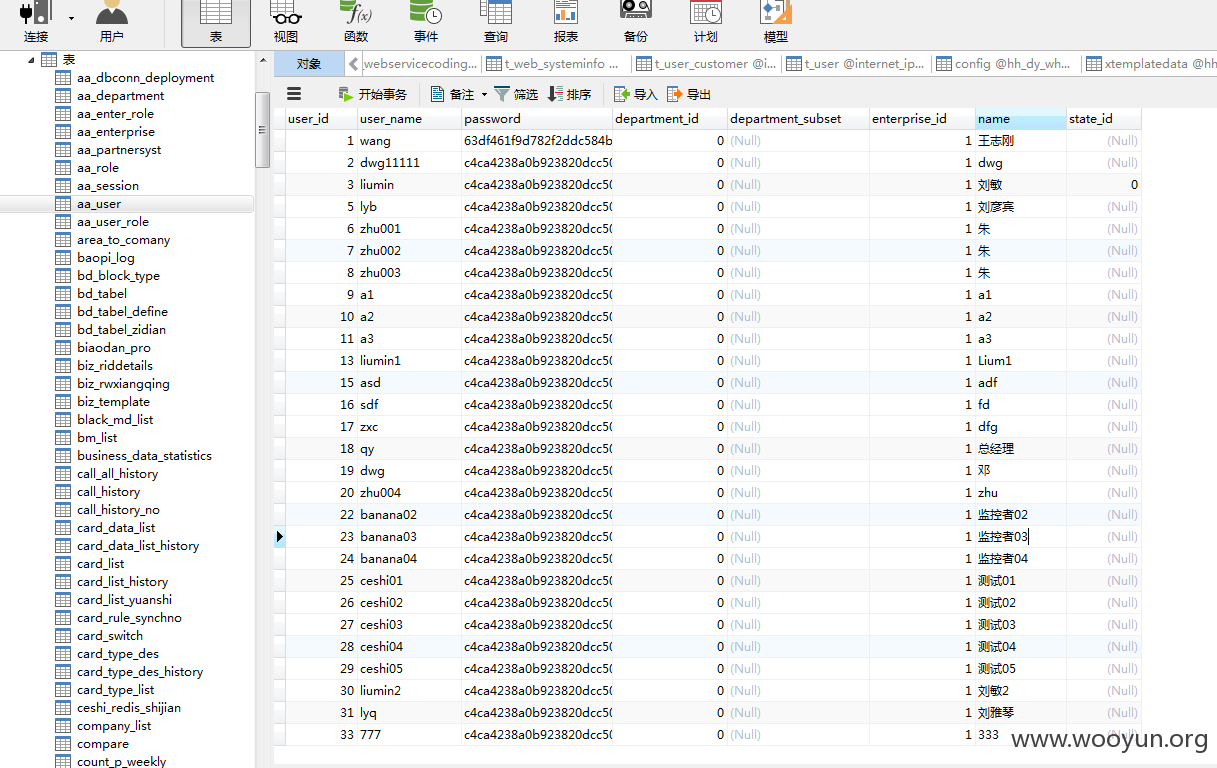Select the department_id column header
This screenshot has width=1217, height=768.
pyautogui.click(x=670, y=119)
